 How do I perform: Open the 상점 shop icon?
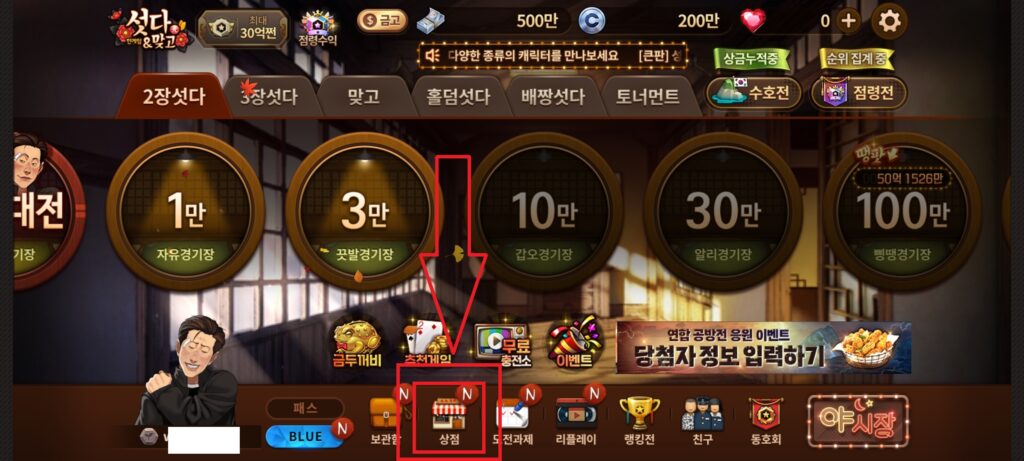(x=449, y=421)
